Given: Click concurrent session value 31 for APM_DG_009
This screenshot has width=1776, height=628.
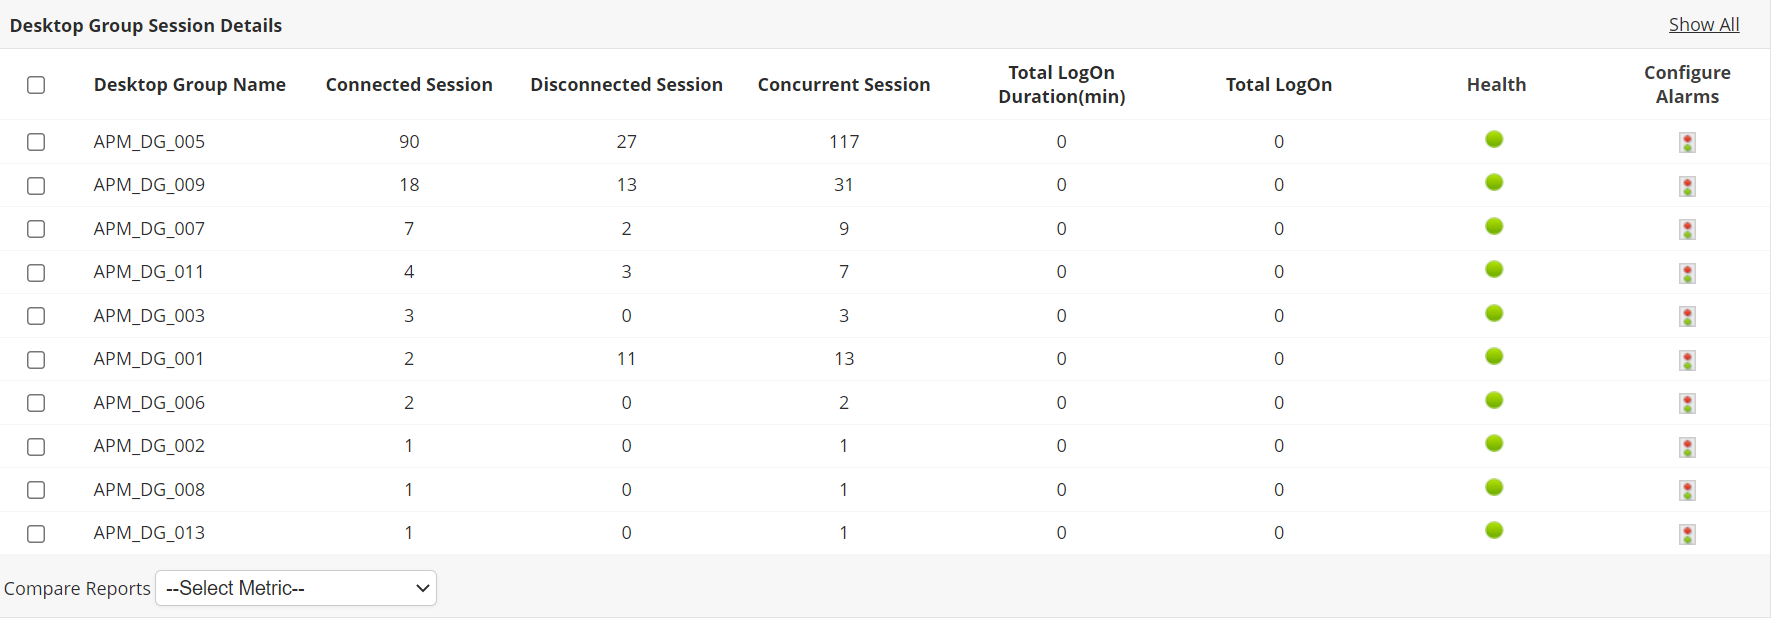Looking at the screenshot, I should (x=843, y=184).
